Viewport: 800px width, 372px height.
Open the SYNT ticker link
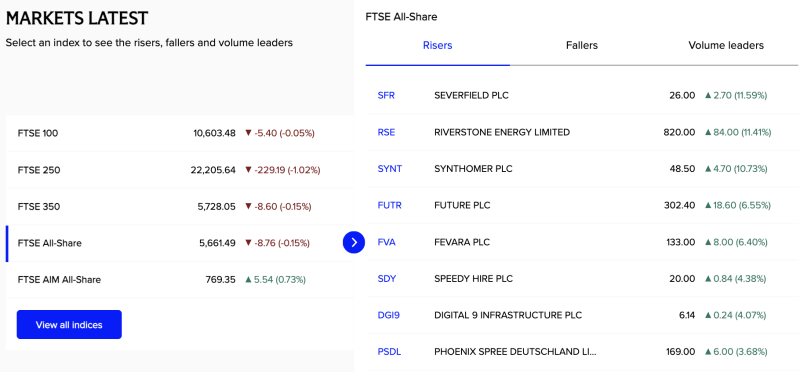(x=390, y=168)
